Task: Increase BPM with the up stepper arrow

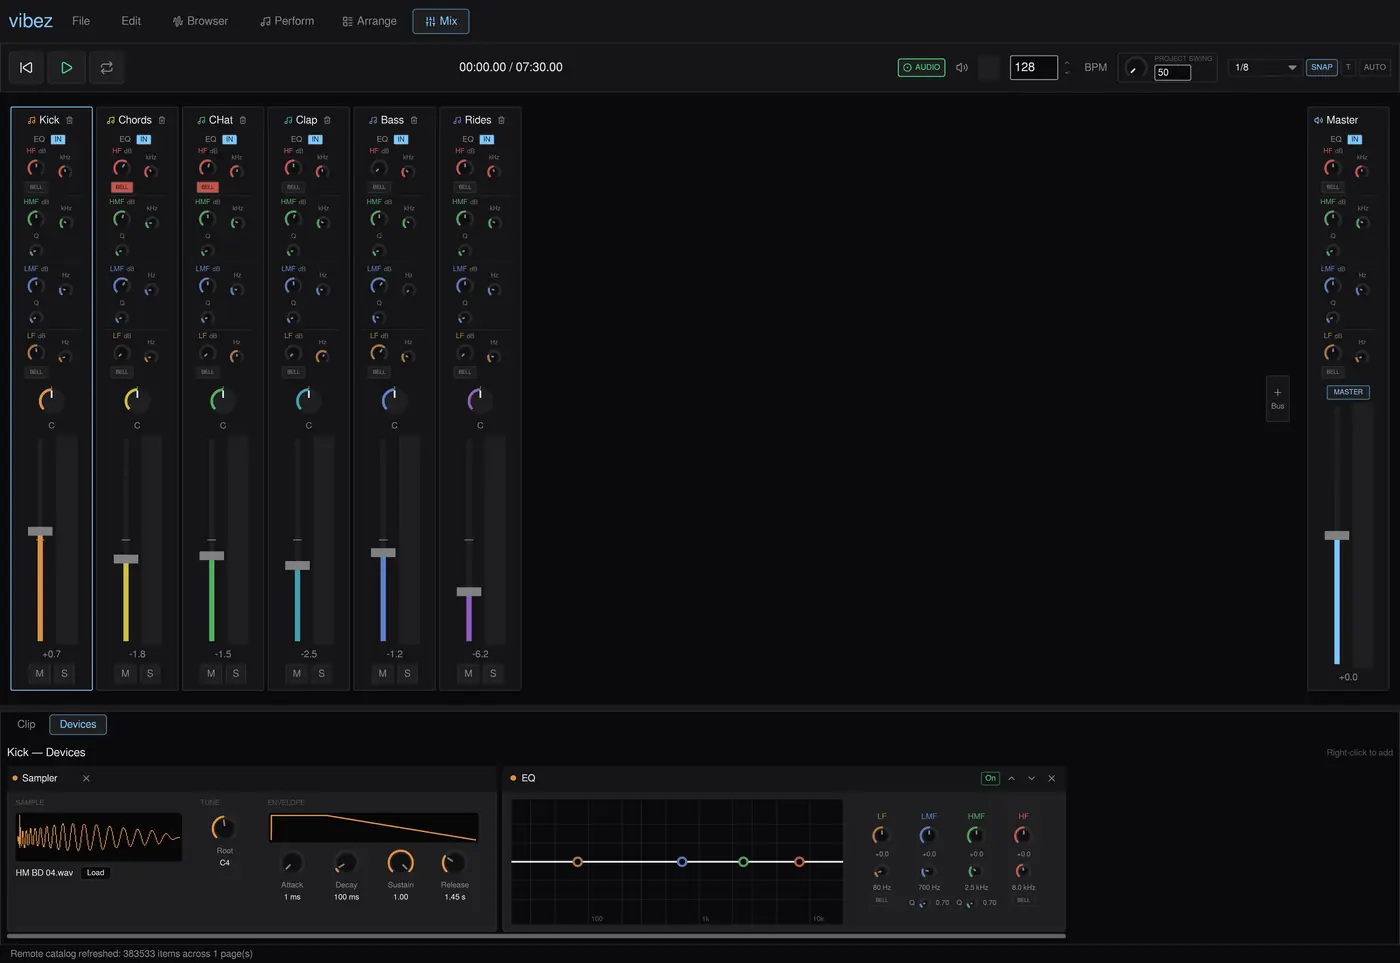Action: [1067, 63]
